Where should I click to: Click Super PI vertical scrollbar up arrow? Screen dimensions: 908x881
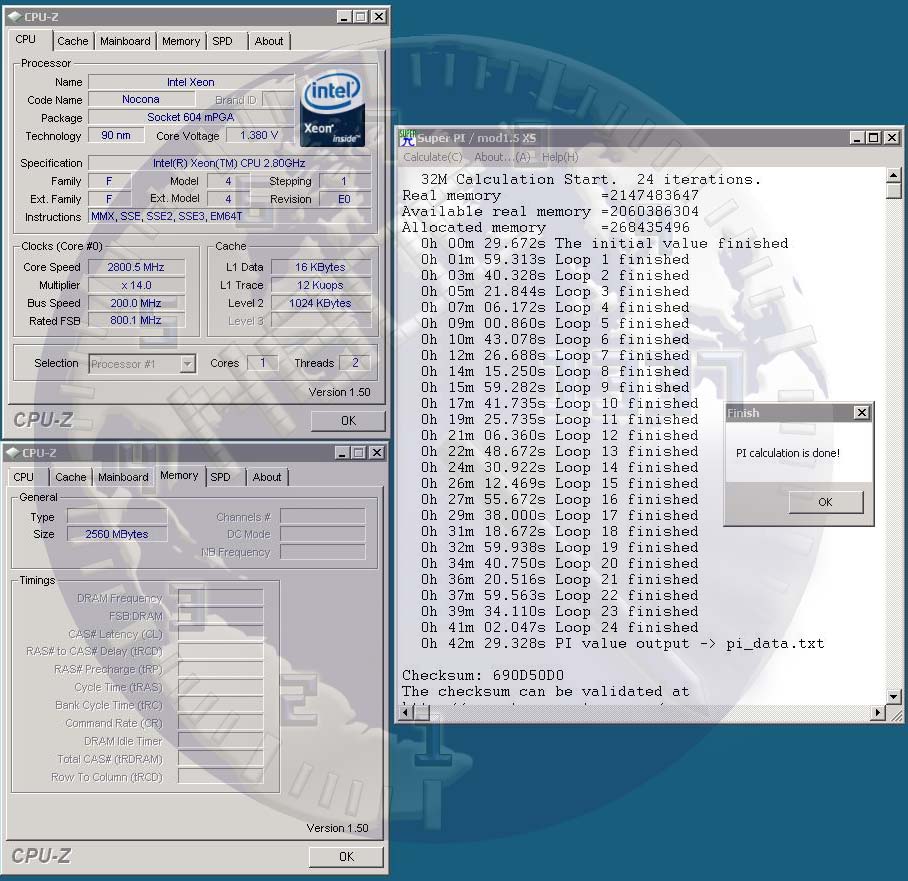click(x=894, y=175)
